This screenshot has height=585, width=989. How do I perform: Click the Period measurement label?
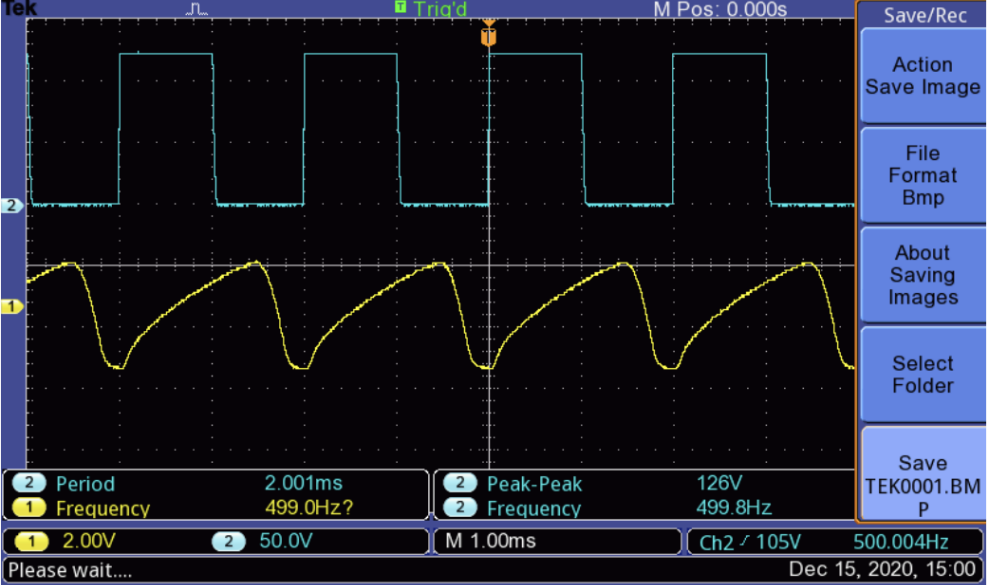coord(86,484)
